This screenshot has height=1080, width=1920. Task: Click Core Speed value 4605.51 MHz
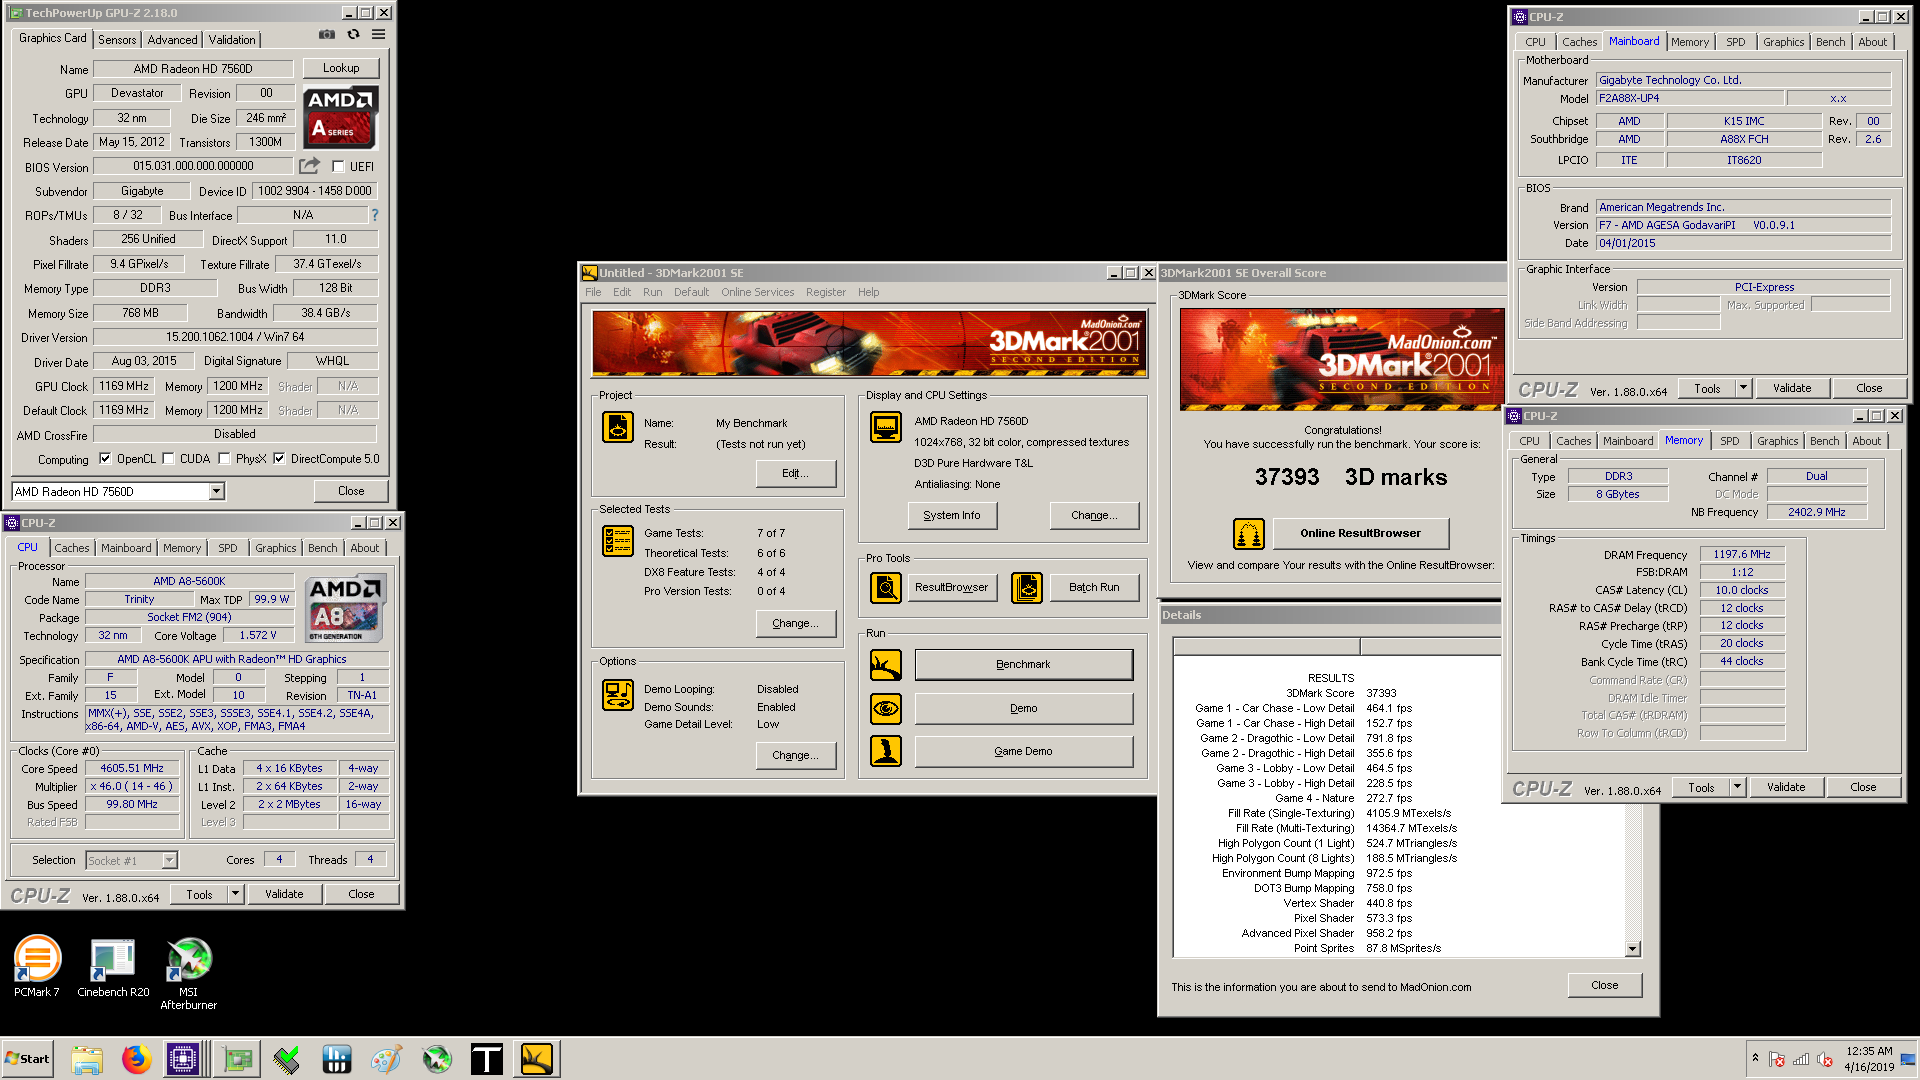132,769
